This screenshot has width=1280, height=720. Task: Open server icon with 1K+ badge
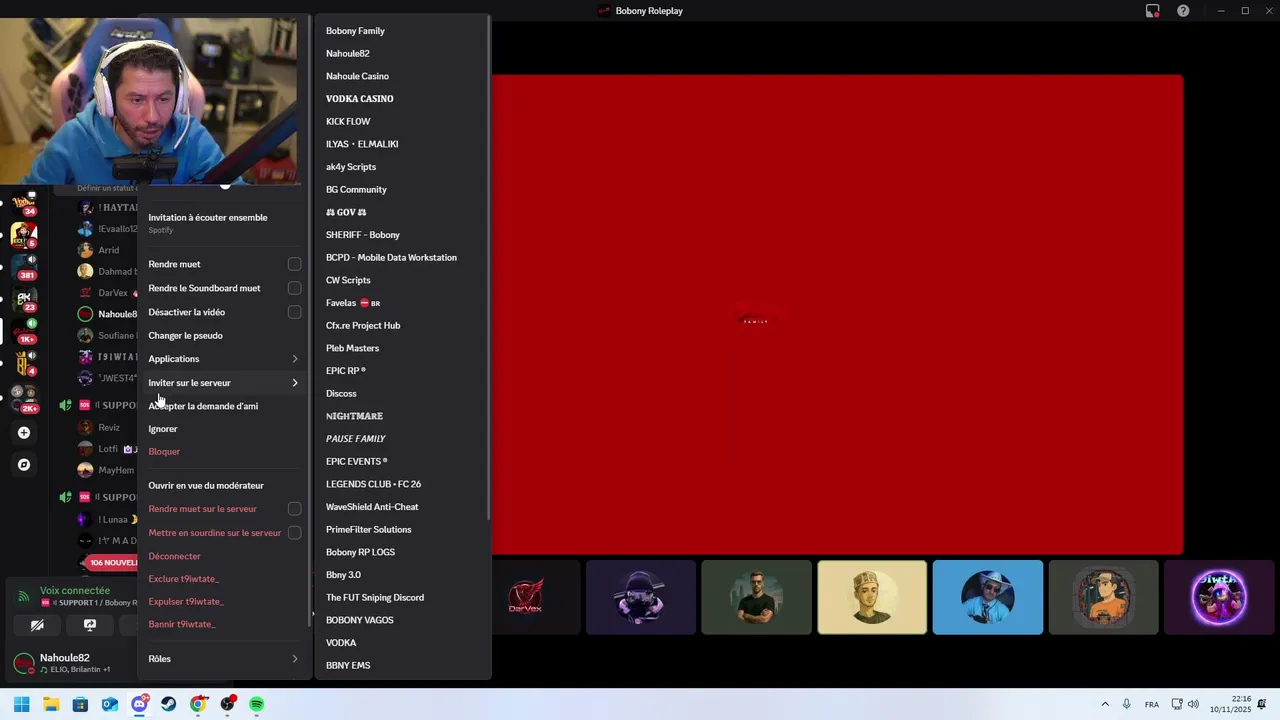coord(25,330)
